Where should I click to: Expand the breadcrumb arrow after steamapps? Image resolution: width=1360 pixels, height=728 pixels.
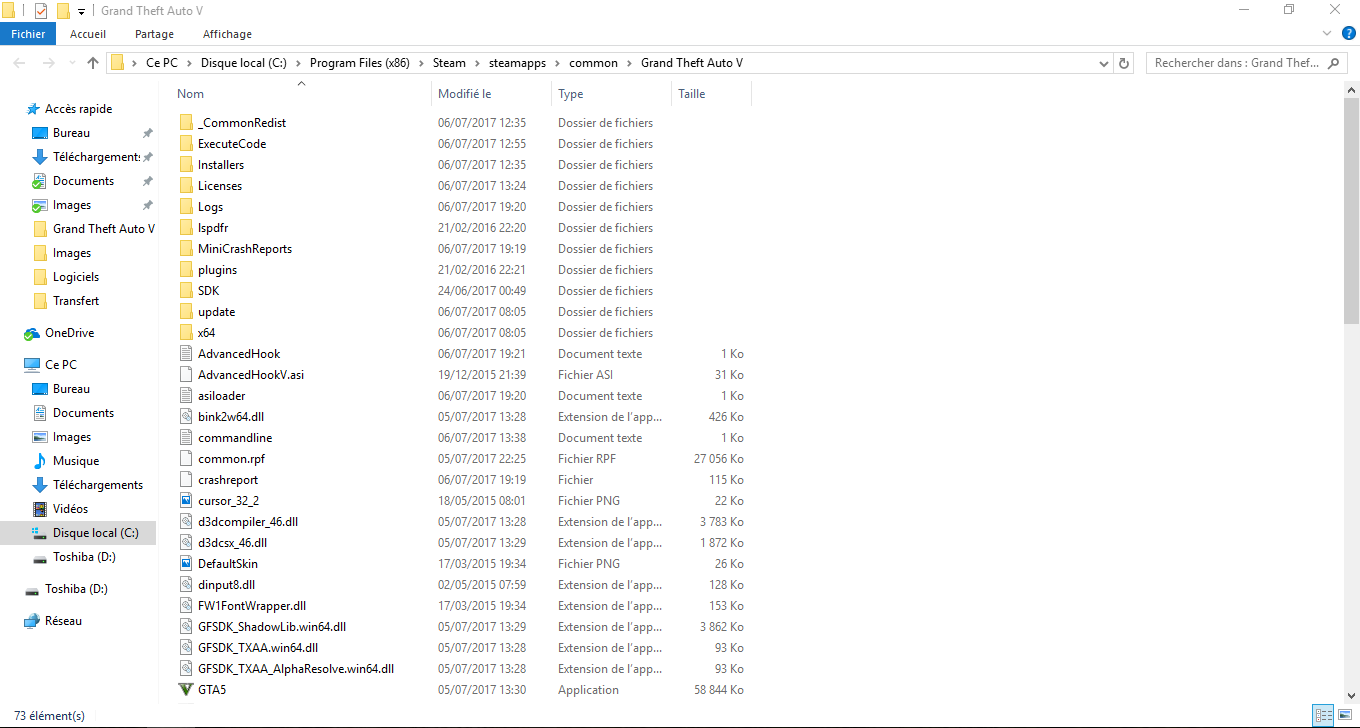point(558,63)
